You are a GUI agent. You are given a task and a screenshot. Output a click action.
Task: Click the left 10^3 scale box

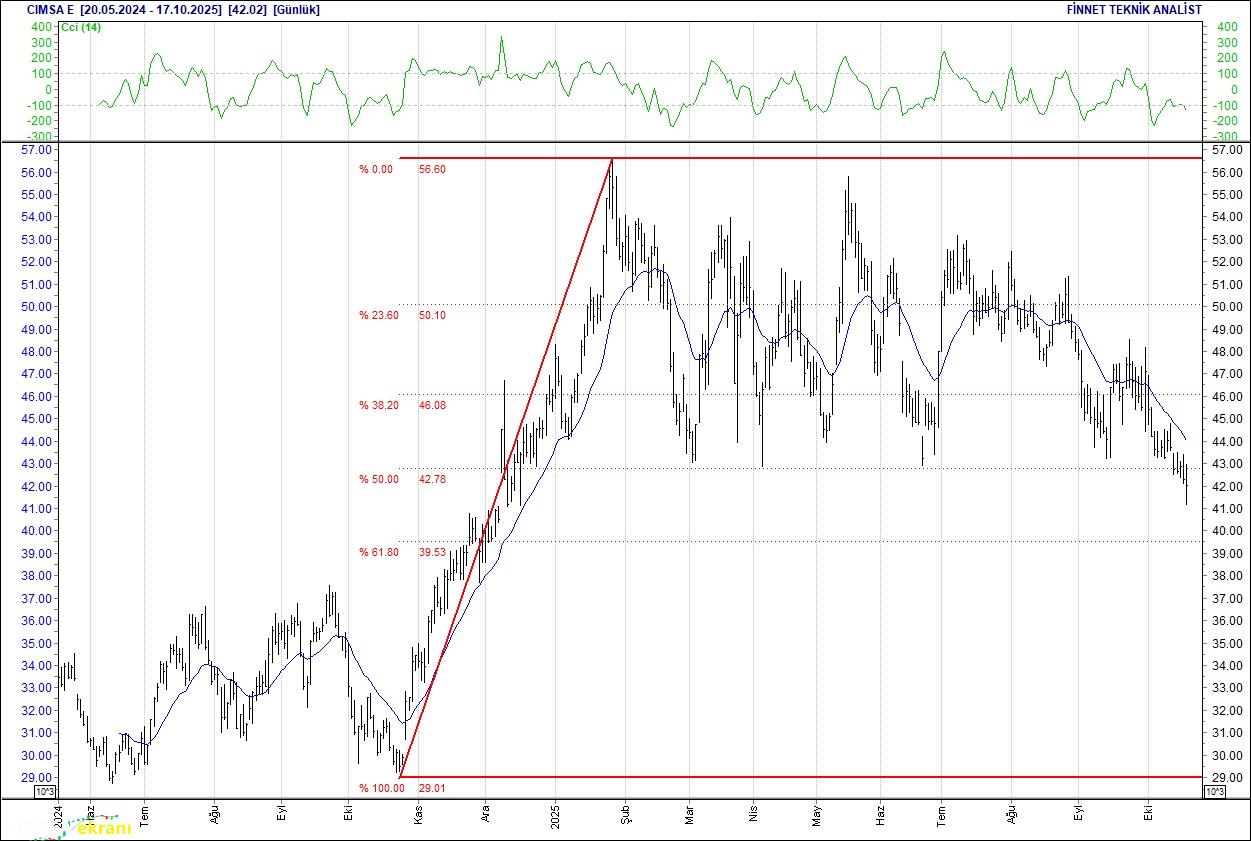45,792
